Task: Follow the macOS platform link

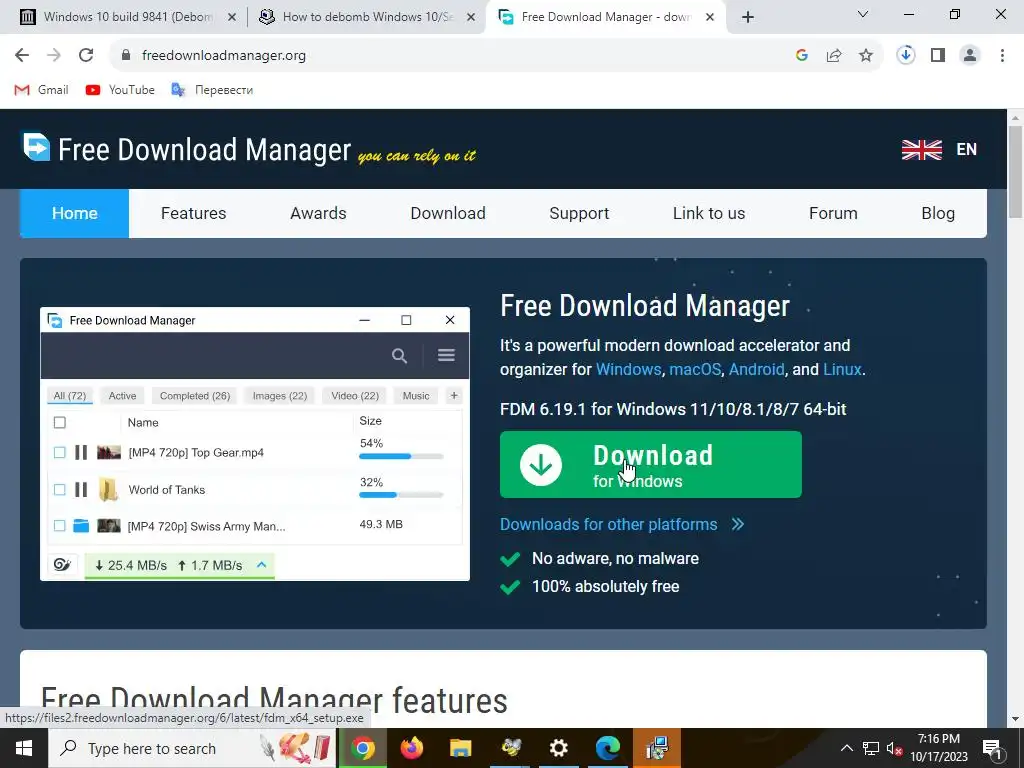Action: point(695,370)
